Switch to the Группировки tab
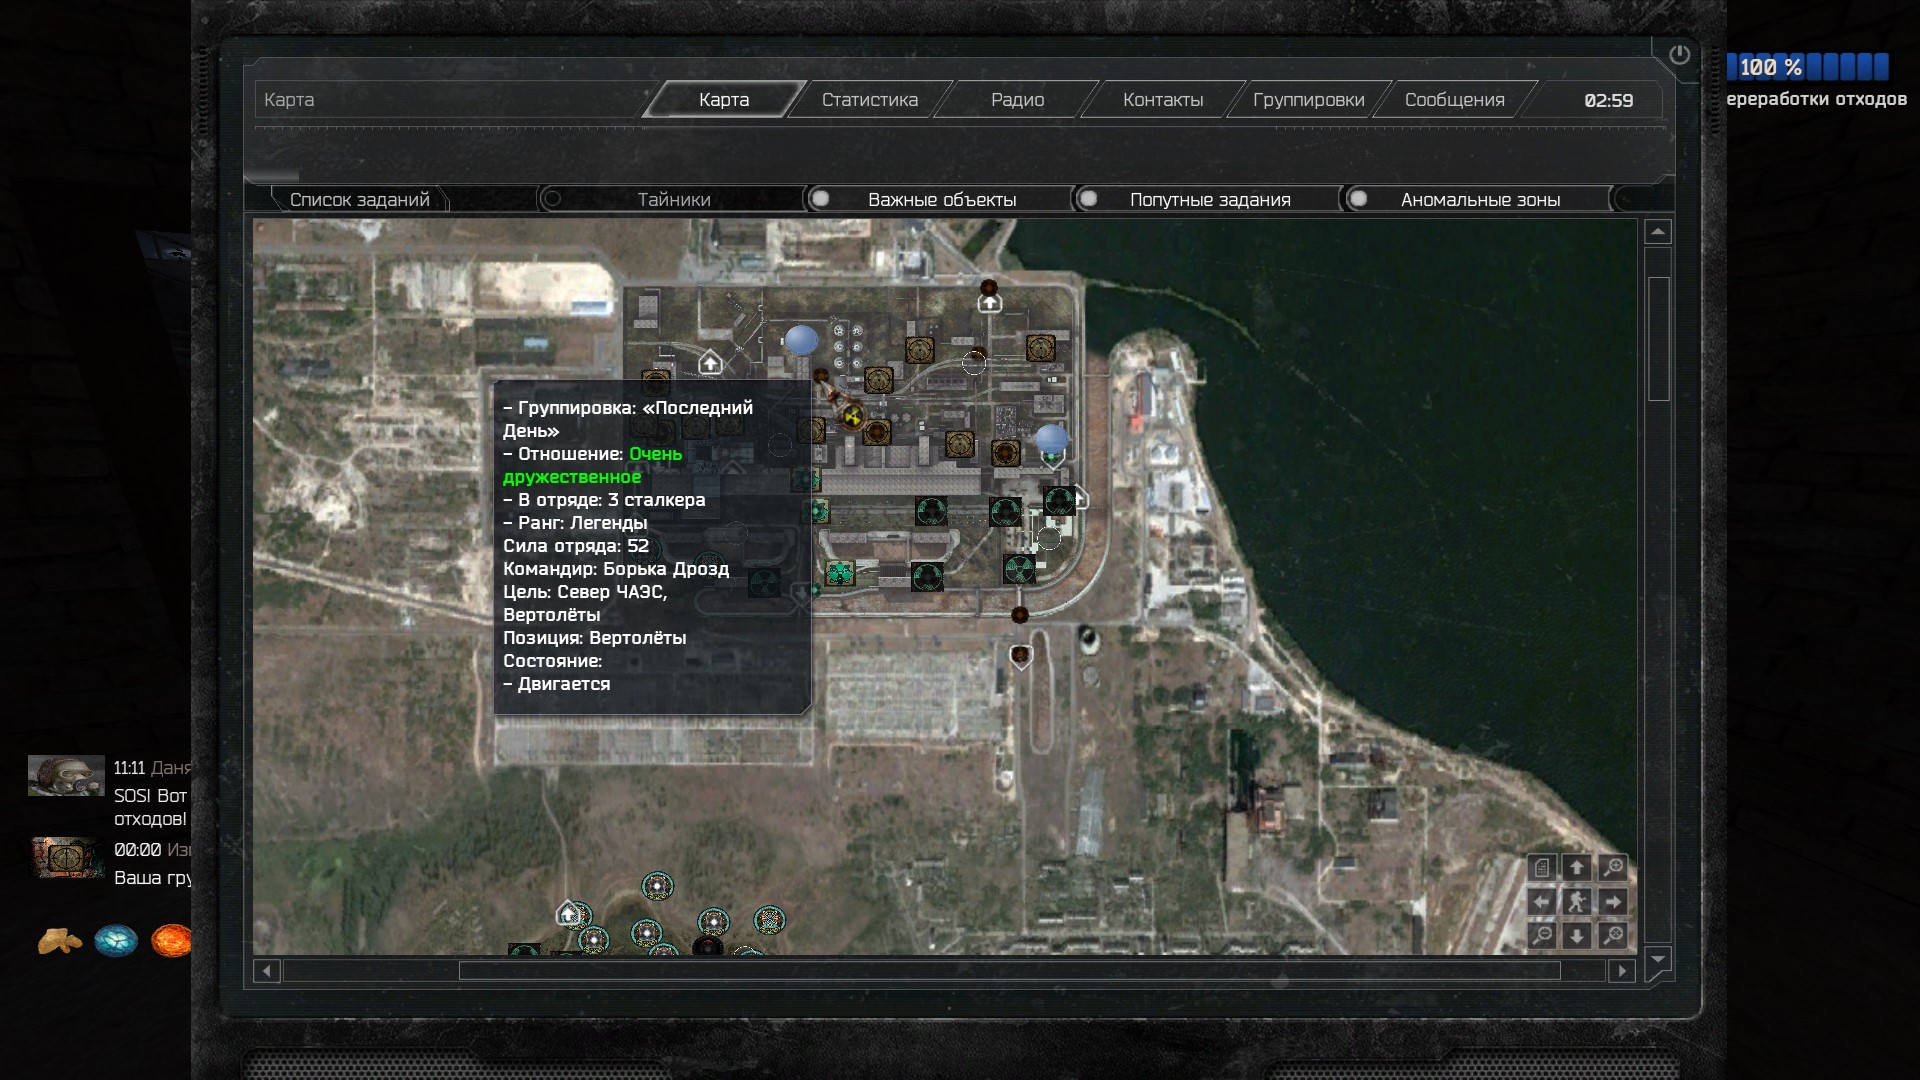Screen dimensions: 1920x1080 tap(1308, 100)
